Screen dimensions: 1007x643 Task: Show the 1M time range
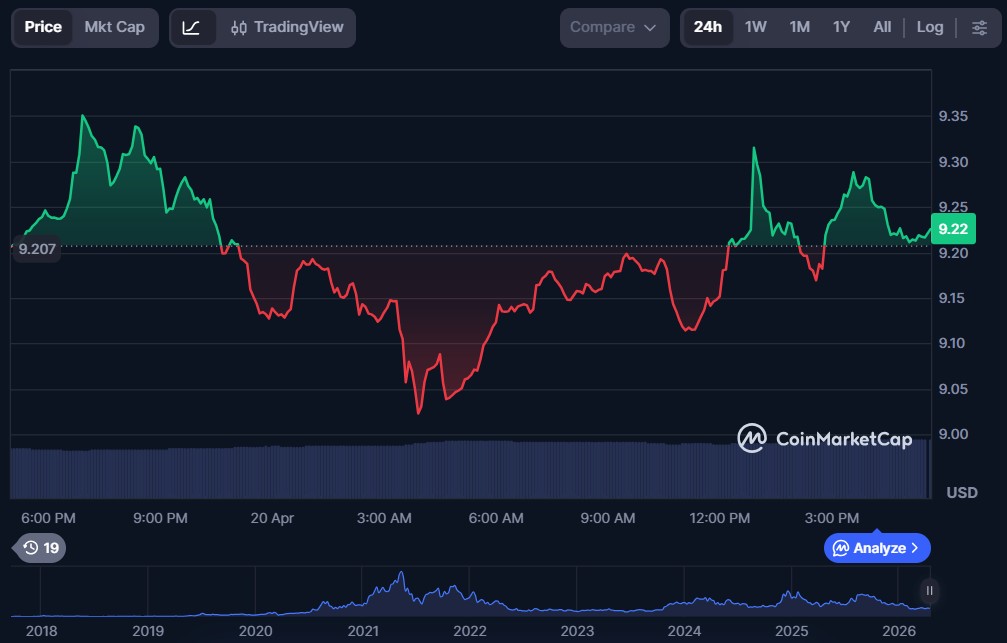799,27
